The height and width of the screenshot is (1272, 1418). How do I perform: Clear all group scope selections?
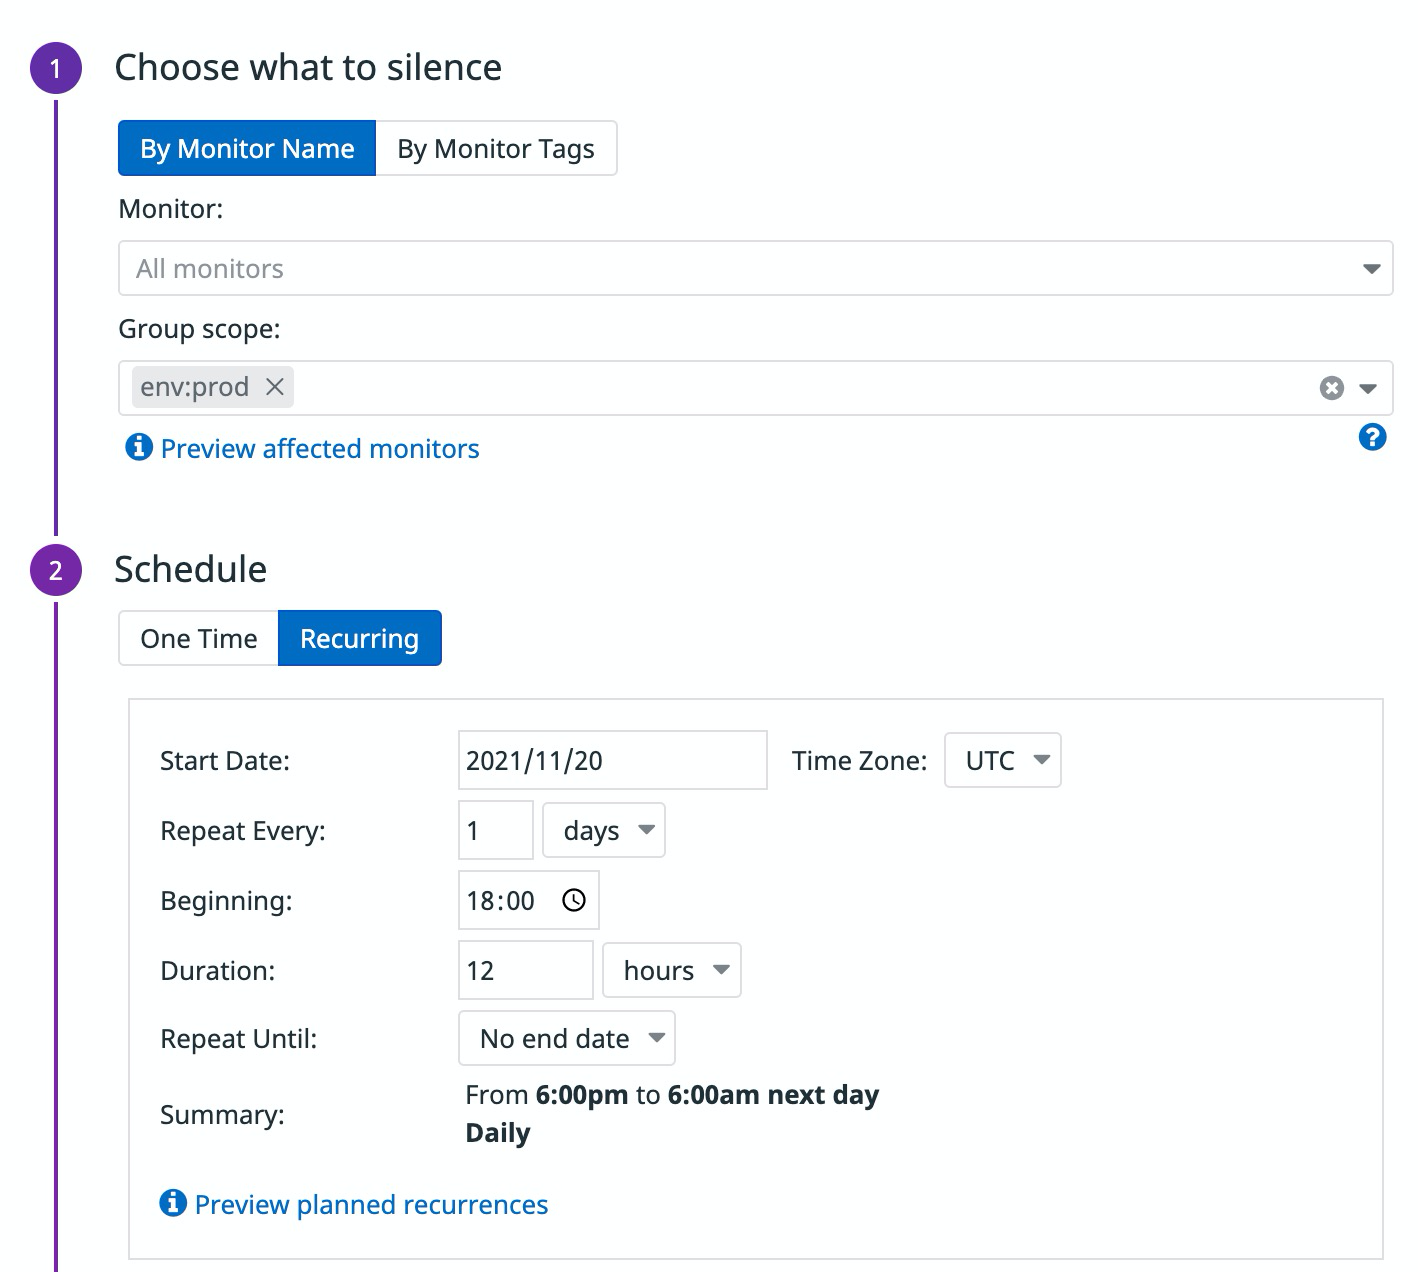point(1331,388)
